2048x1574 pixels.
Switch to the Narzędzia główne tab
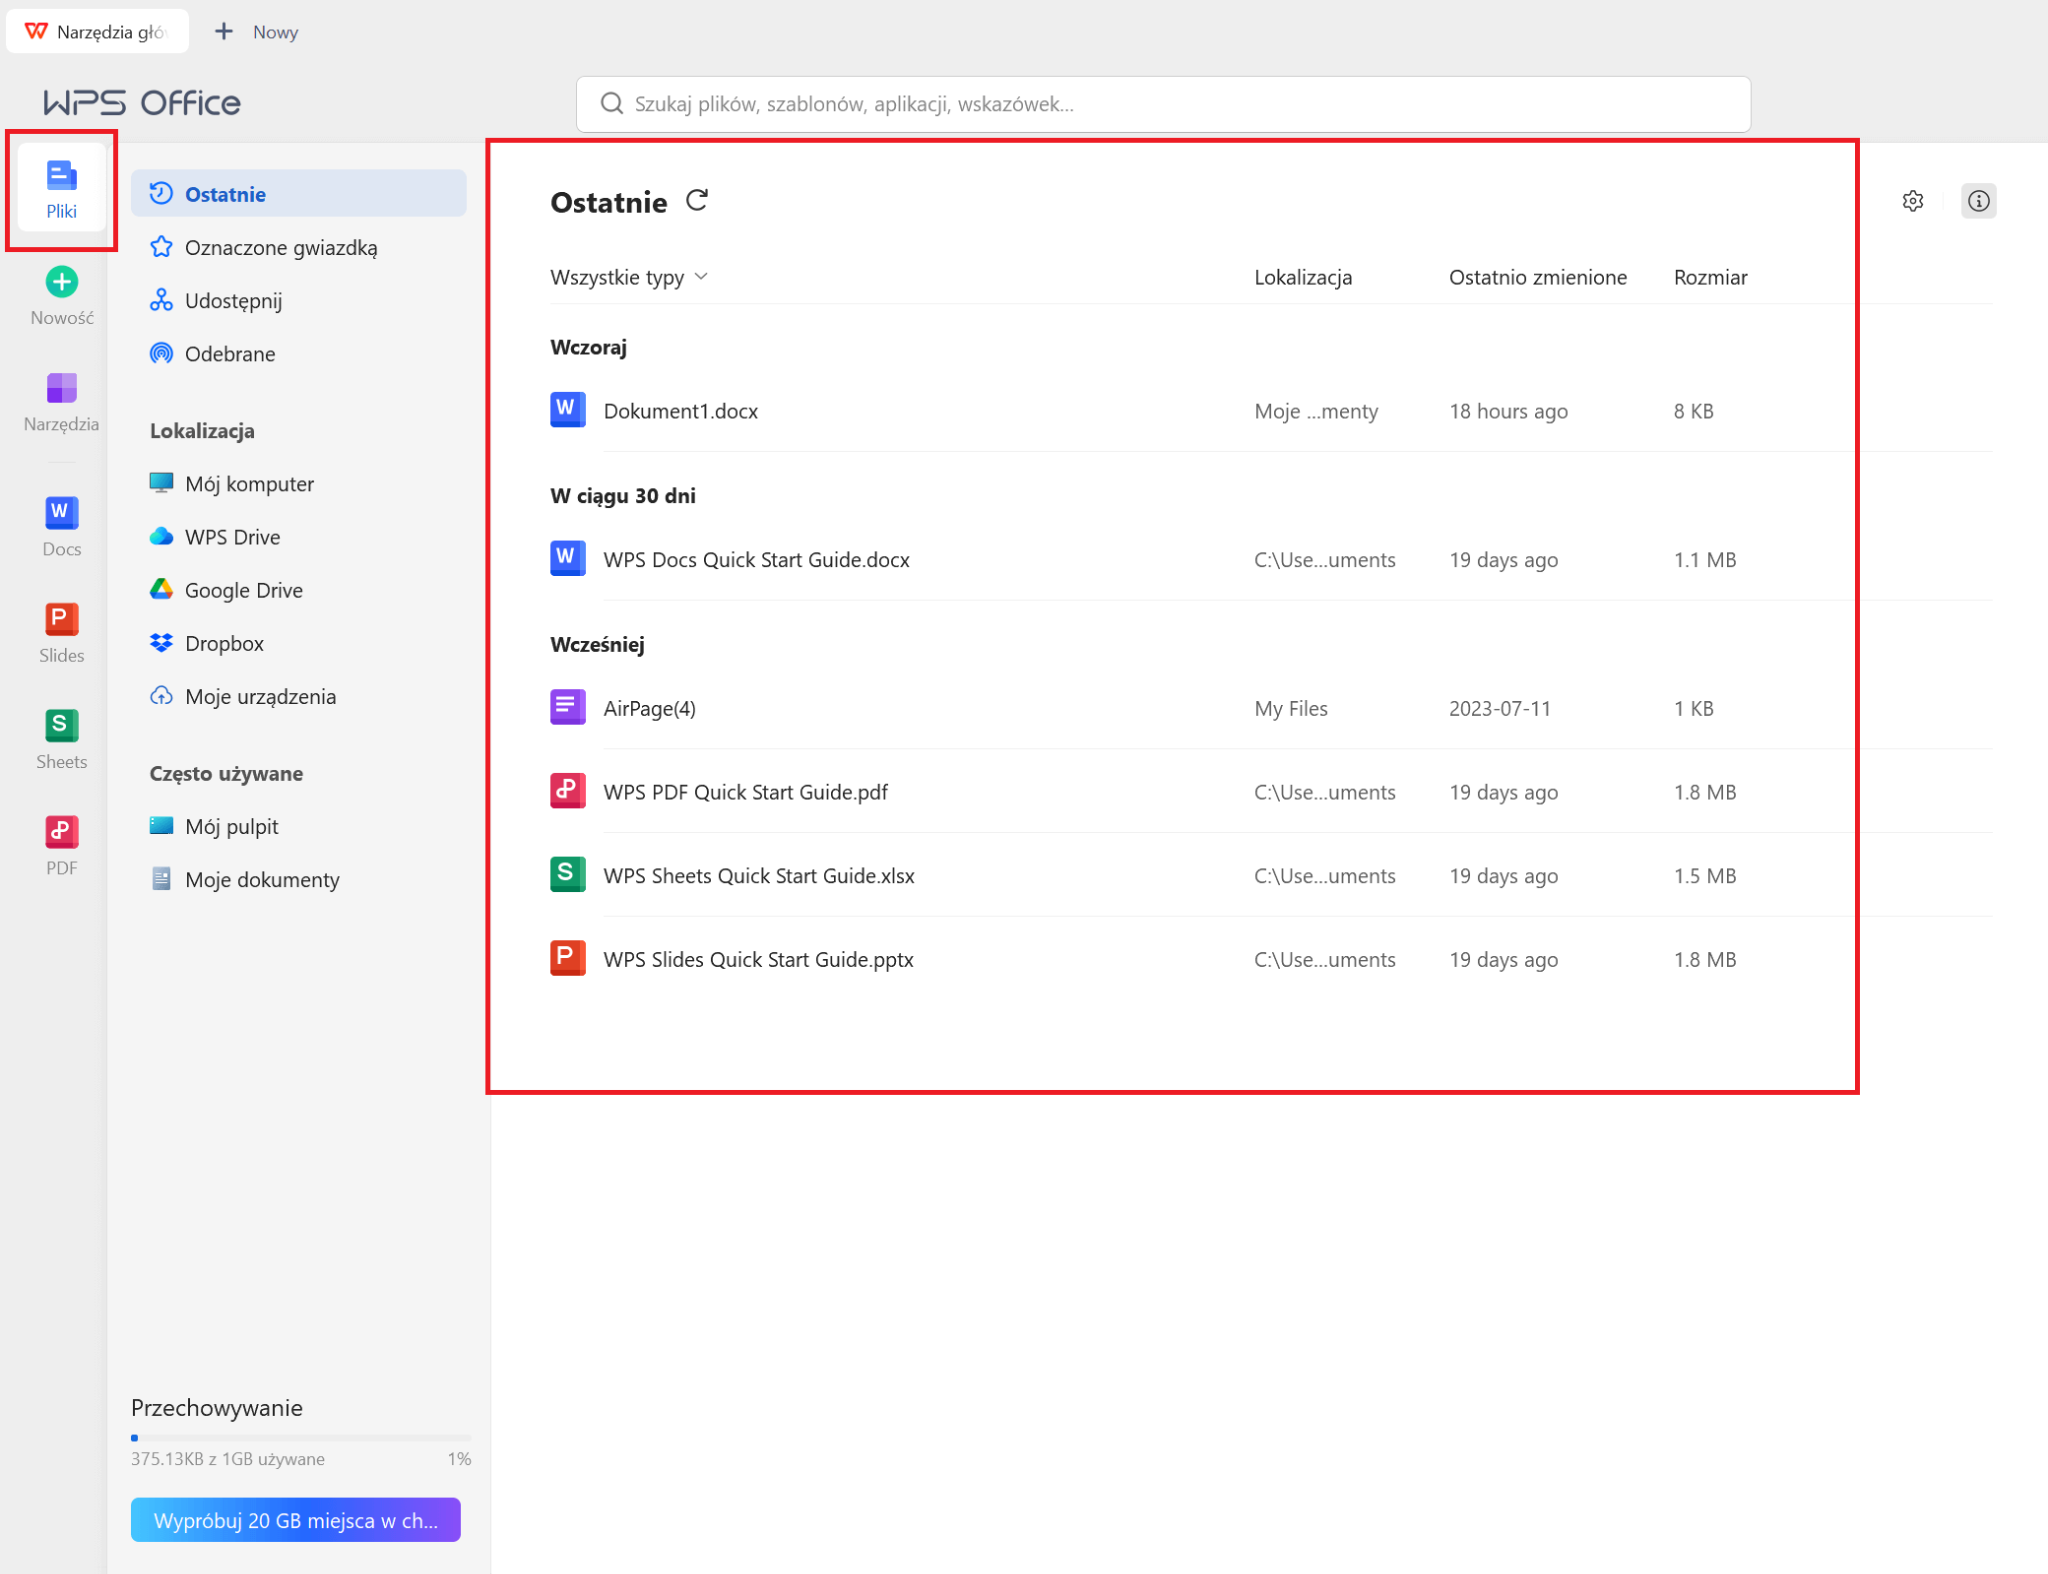(98, 31)
